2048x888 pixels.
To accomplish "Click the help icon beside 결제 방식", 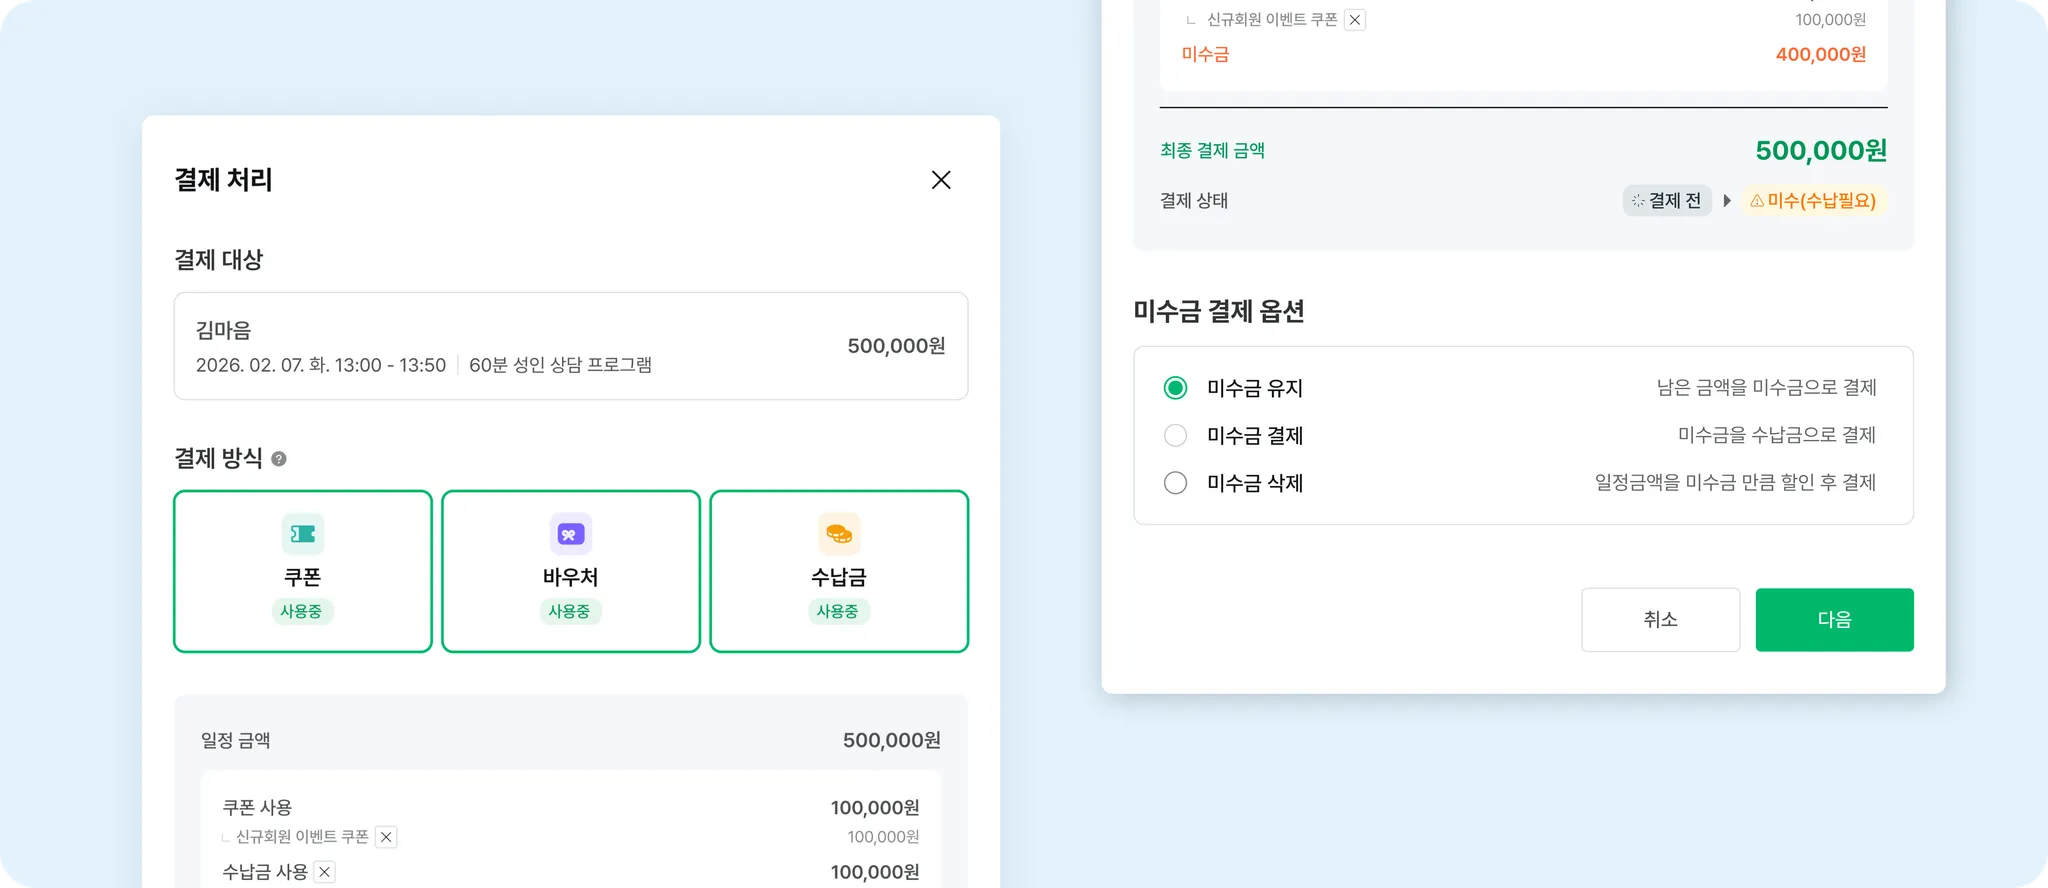I will point(279,459).
